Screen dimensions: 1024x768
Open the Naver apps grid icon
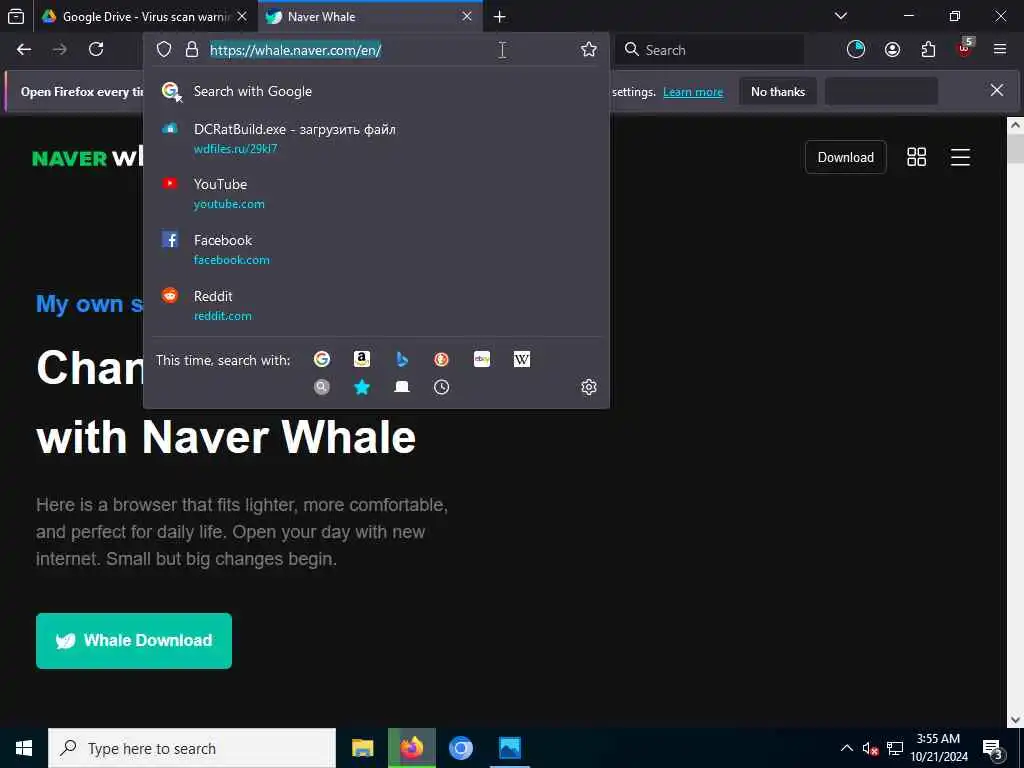point(916,157)
